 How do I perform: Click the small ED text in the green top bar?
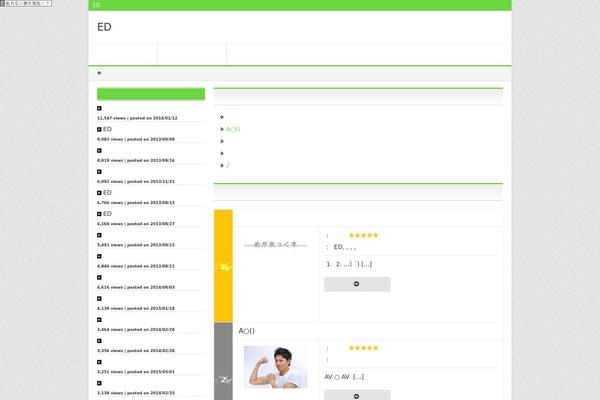click(96, 5)
